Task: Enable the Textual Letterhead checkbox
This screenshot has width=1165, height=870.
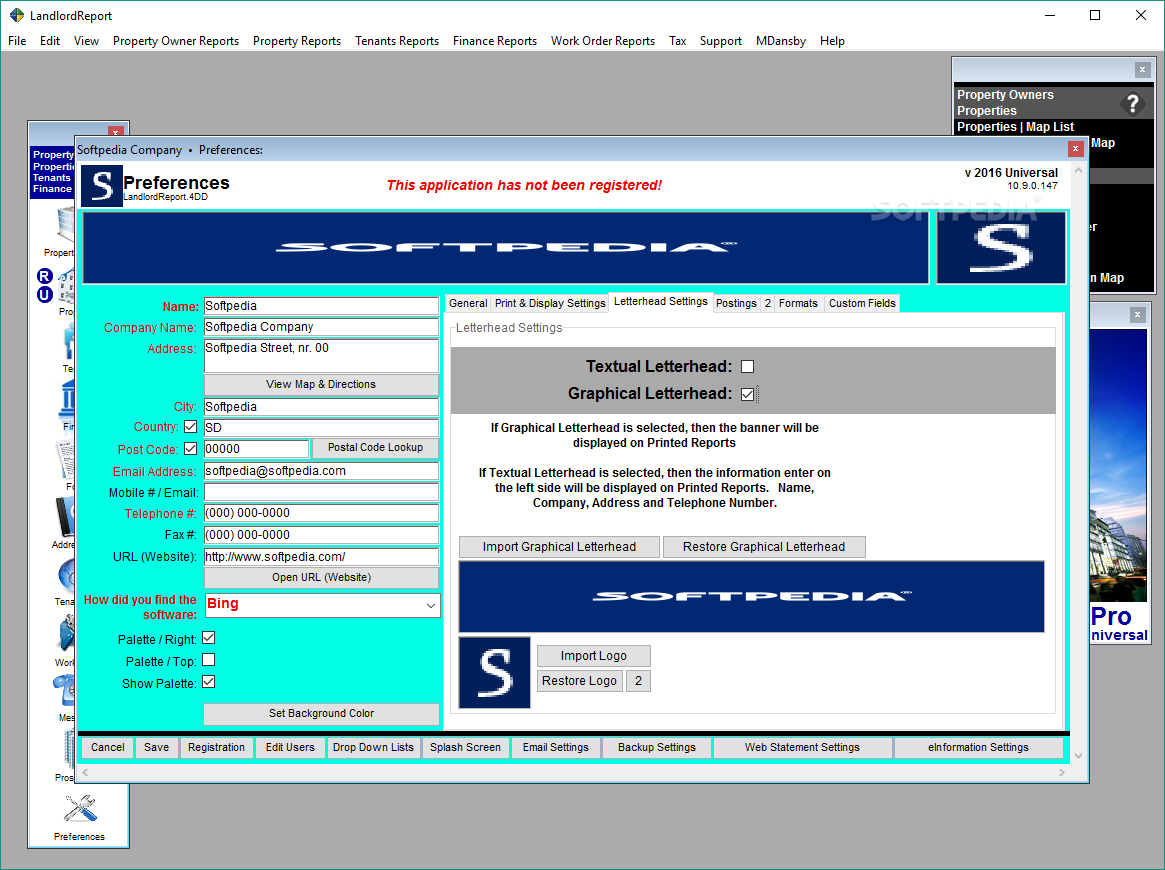Action: click(x=747, y=366)
